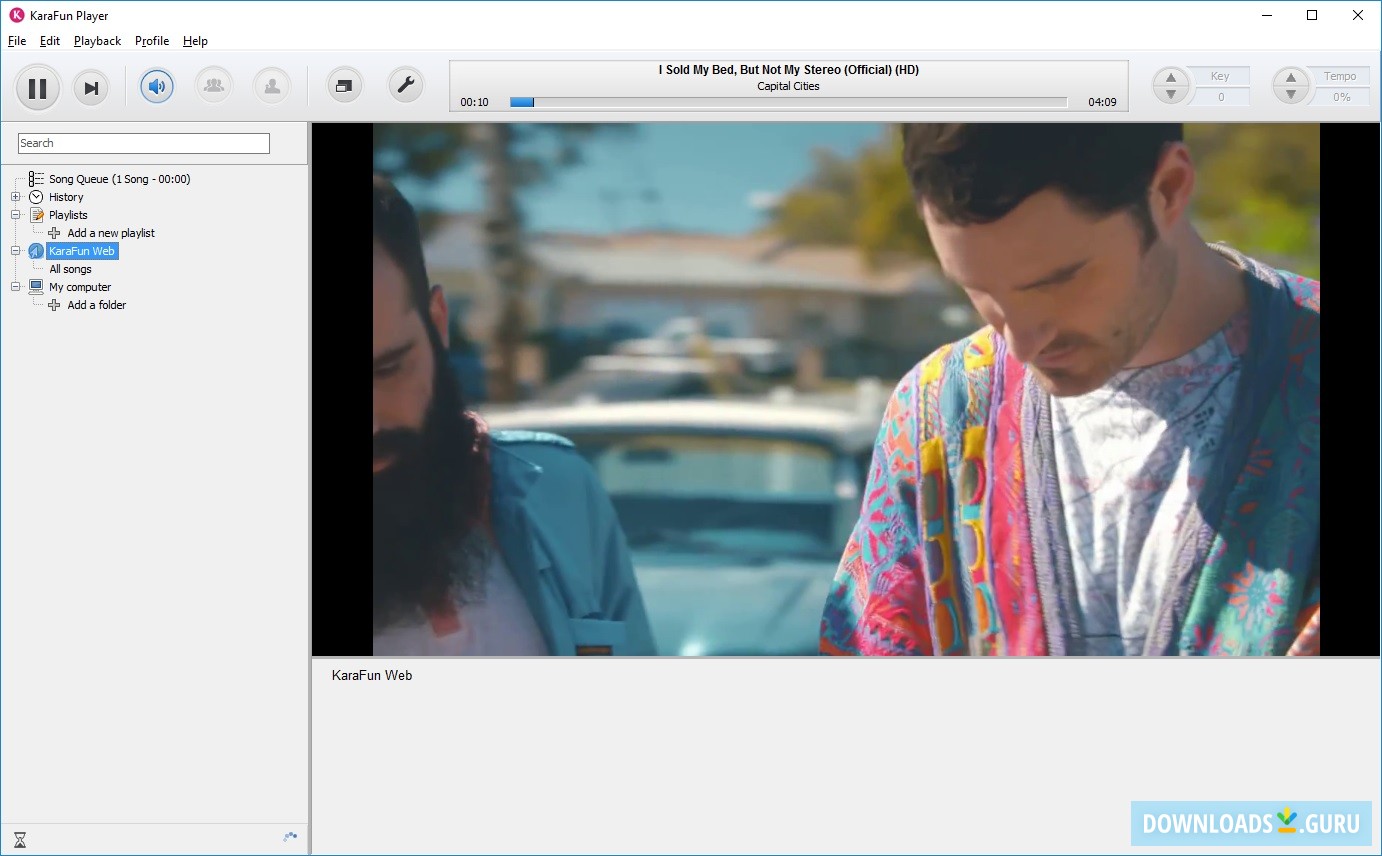Collapse the My computer tree node
This screenshot has width=1382, height=856.
point(16,287)
